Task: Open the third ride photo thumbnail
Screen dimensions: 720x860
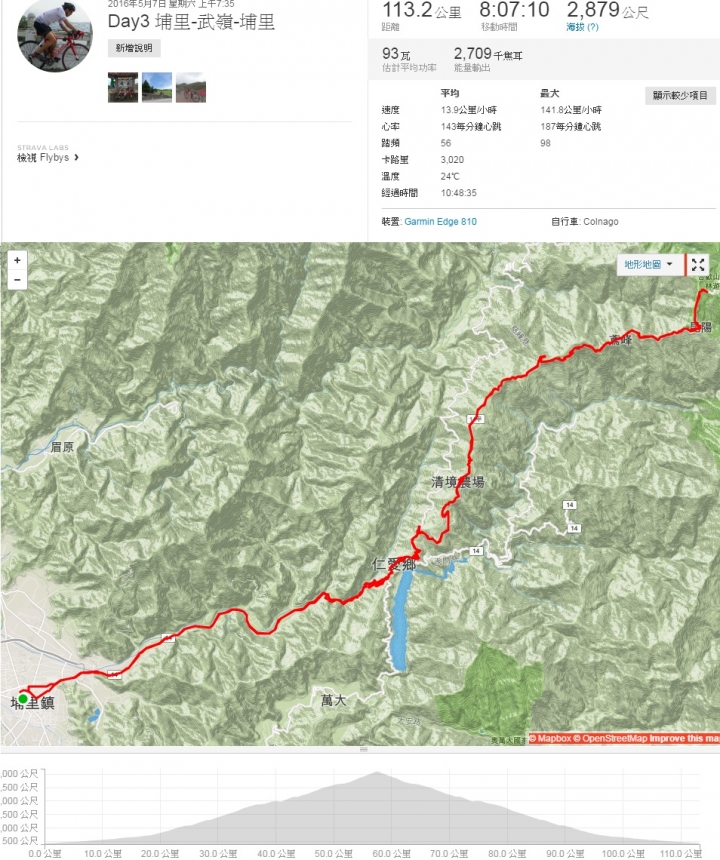Action: click(191, 87)
